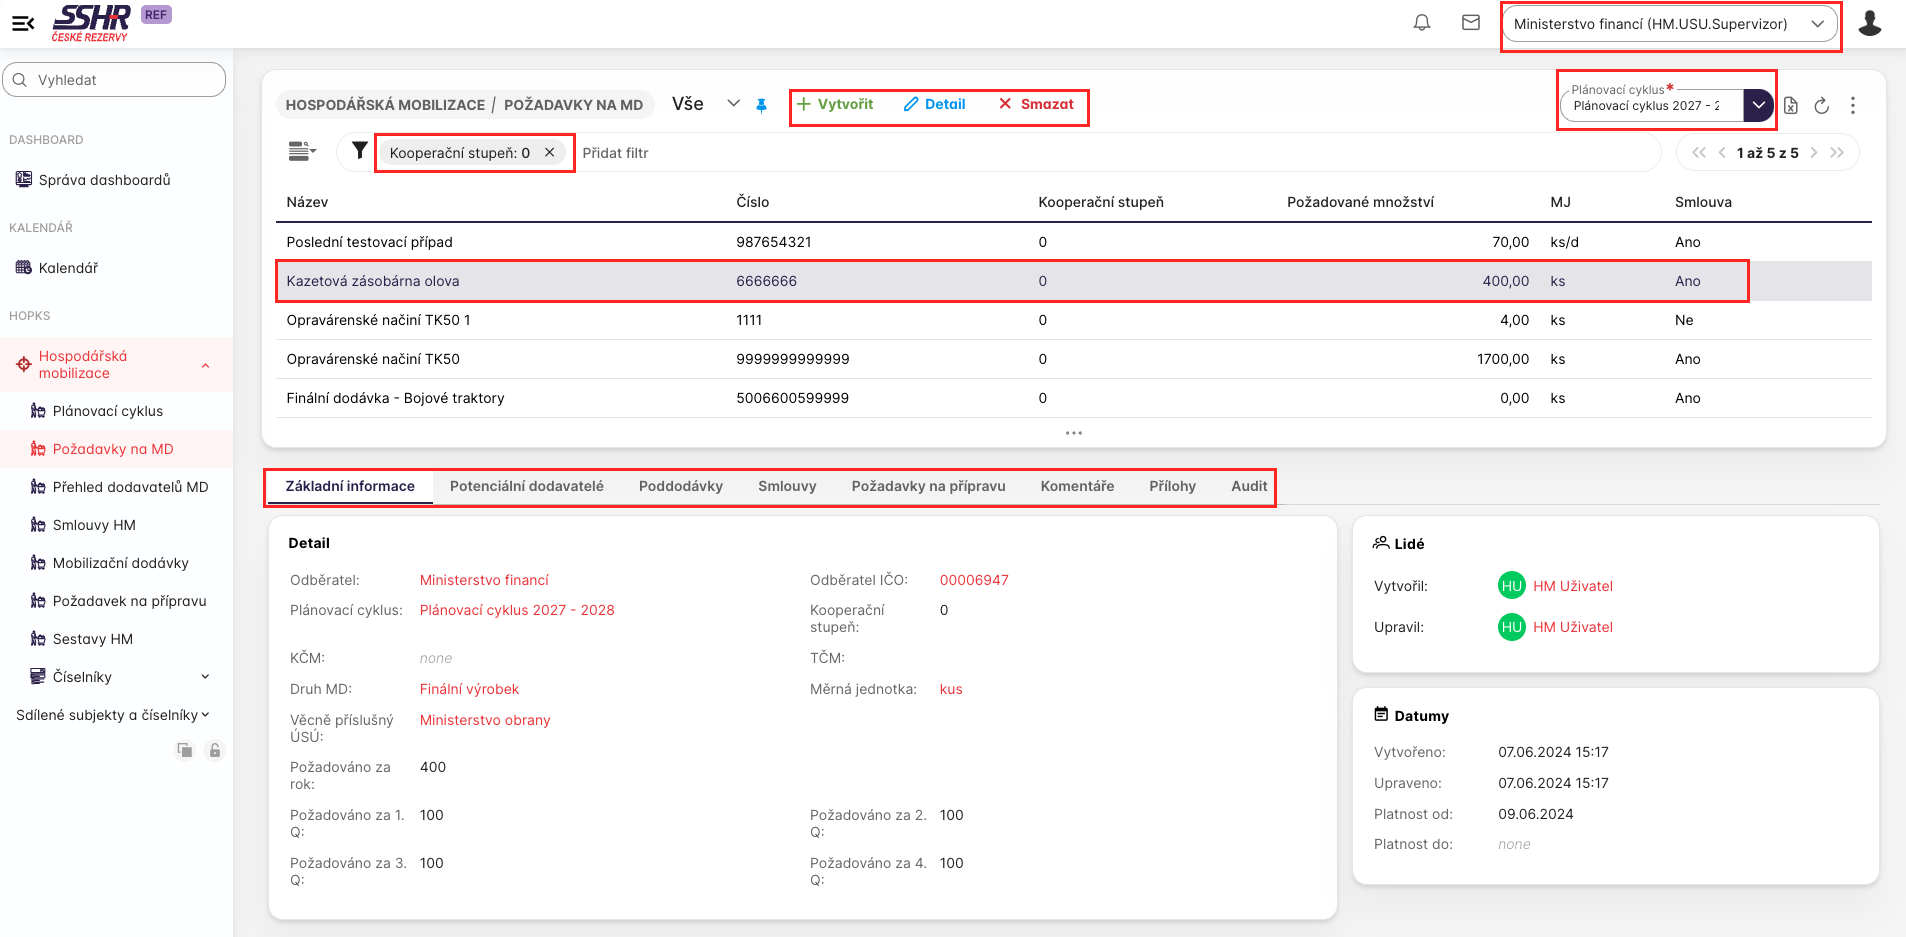Open the Vše view dropdown chevron
The image size is (1906, 937).
733,104
